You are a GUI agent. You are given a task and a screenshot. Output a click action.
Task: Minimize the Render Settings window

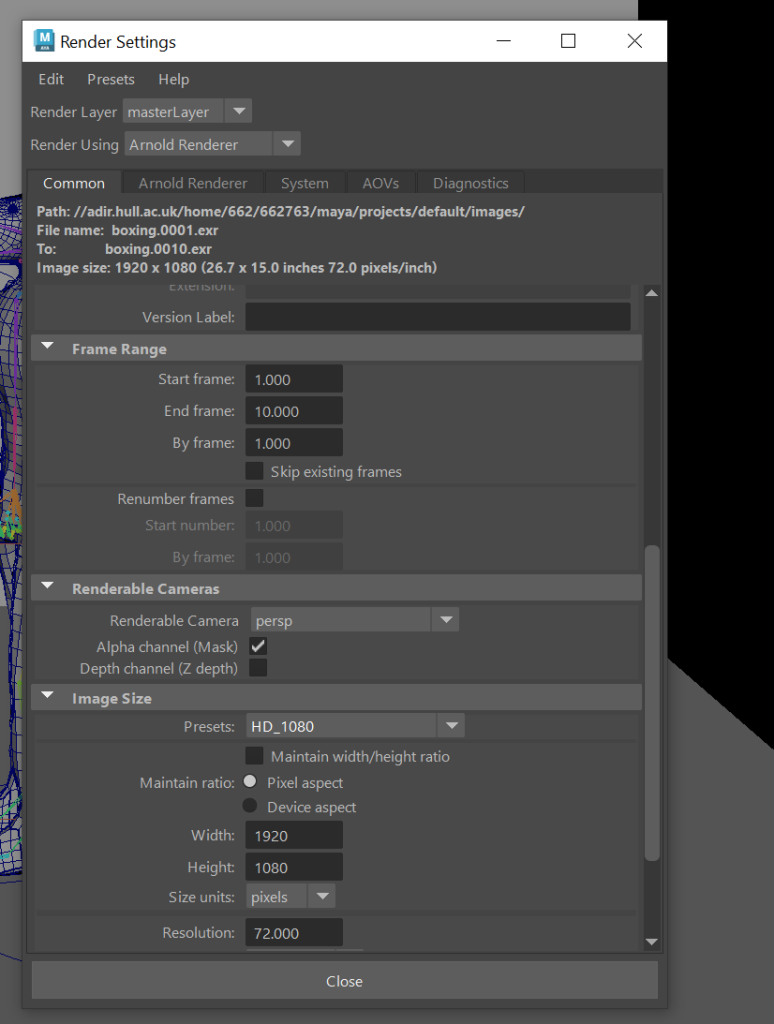pyautogui.click(x=503, y=41)
